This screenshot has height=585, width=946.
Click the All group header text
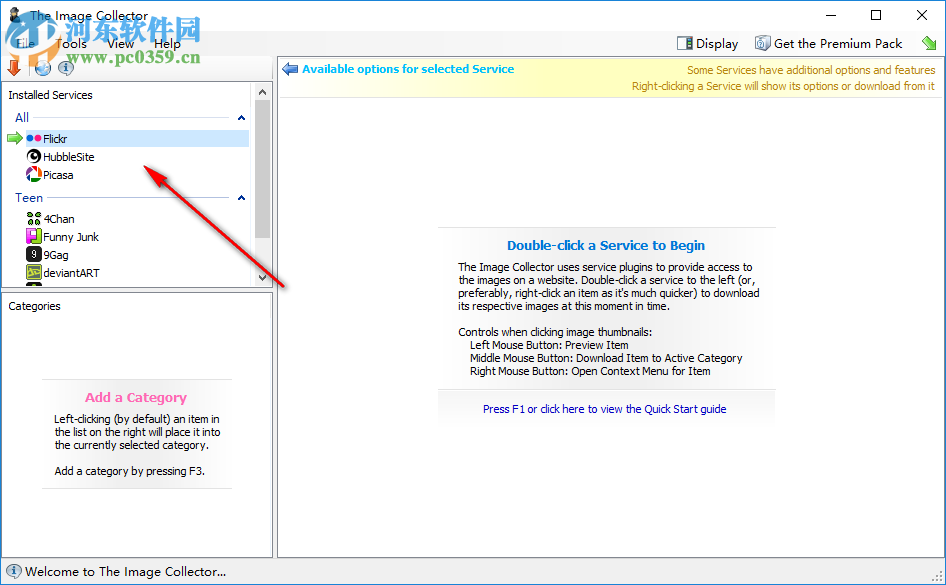click(22, 118)
